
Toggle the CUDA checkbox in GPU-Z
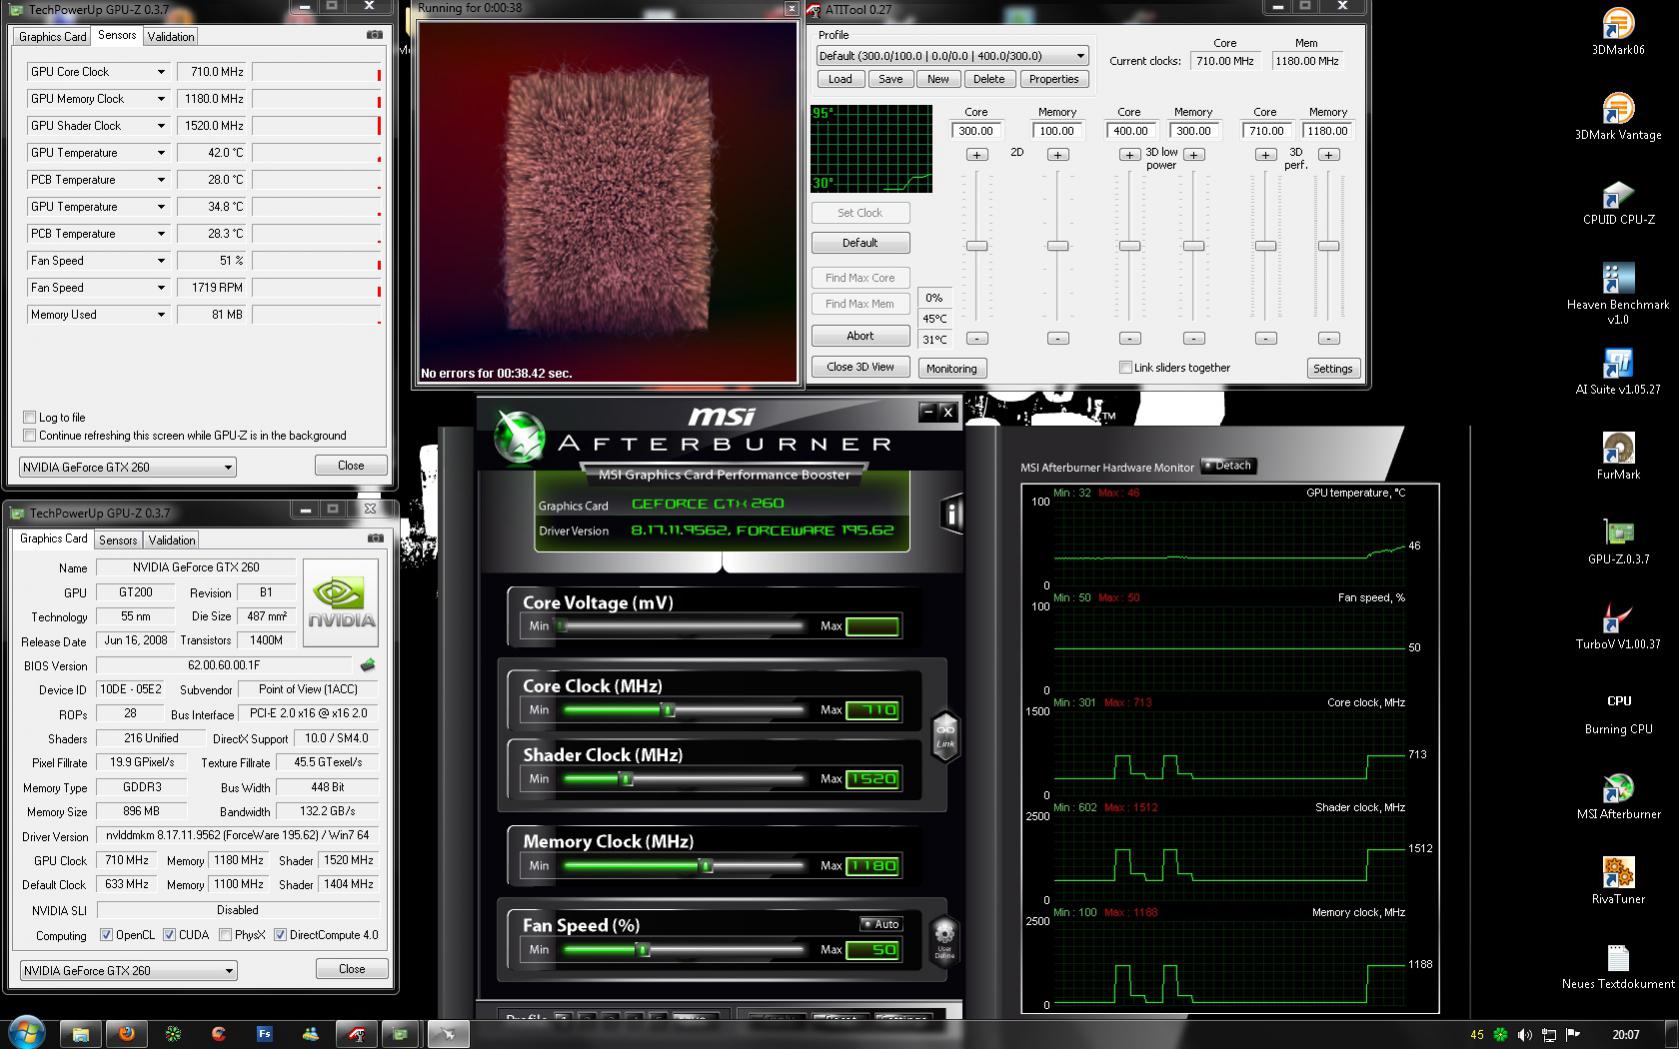pyautogui.click(x=169, y=935)
